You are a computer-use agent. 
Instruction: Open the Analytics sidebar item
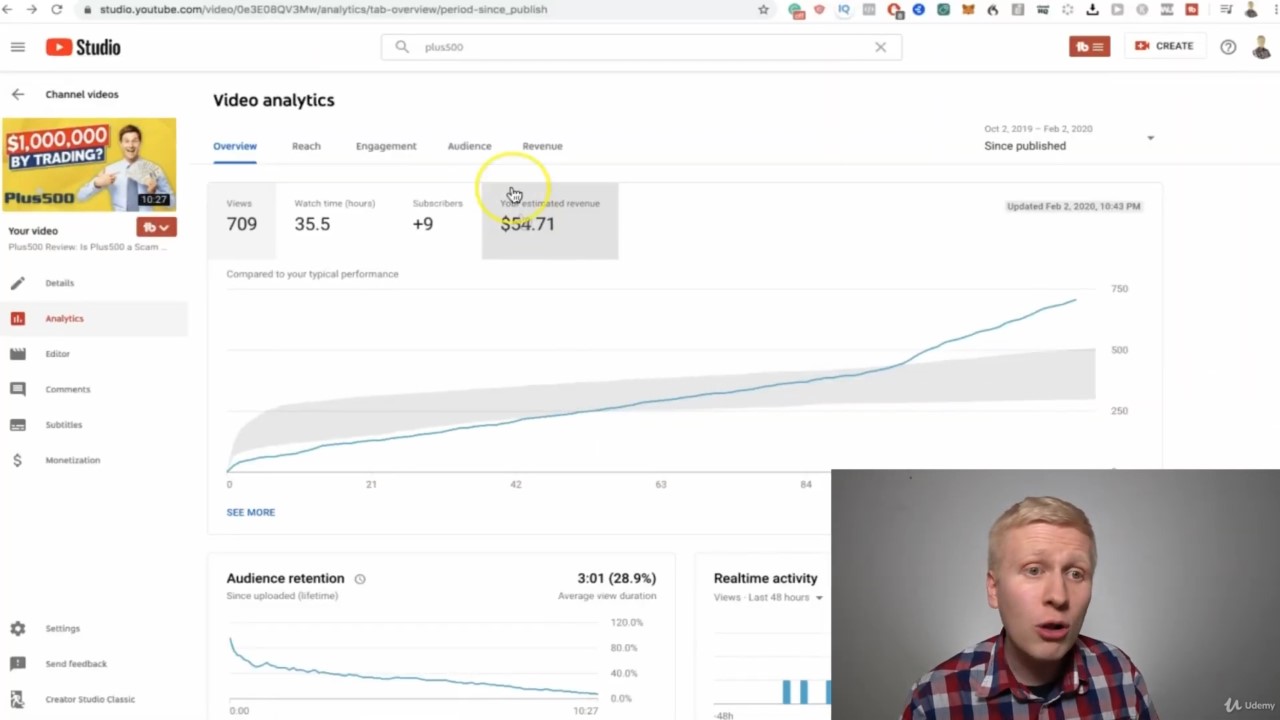93,318
